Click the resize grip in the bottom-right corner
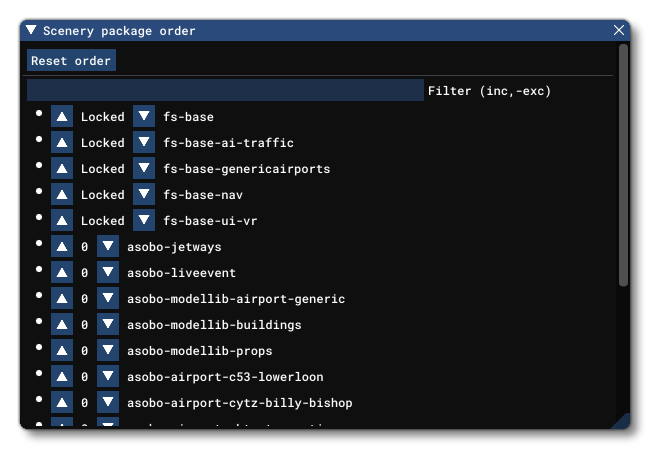650x449 pixels. [x=621, y=422]
